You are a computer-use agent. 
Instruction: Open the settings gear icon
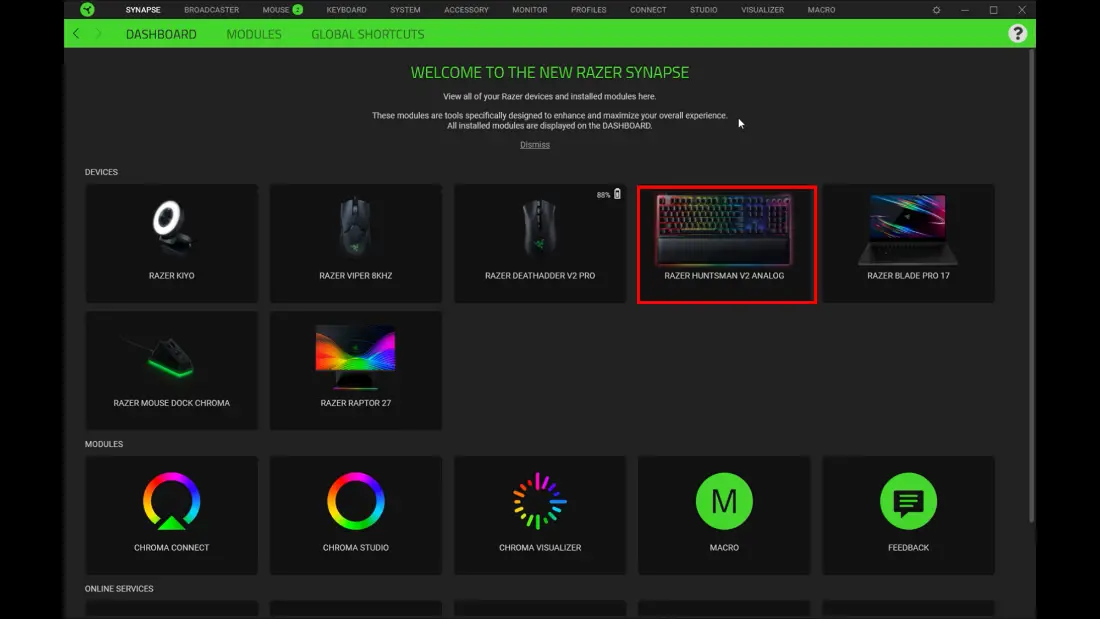point(936,10)
